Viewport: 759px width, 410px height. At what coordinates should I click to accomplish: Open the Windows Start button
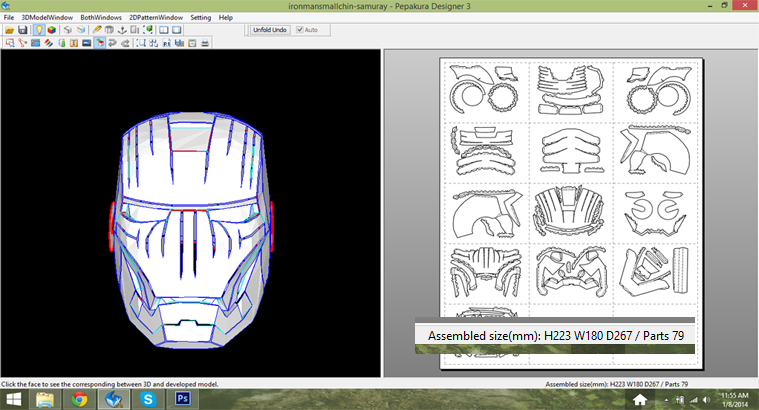point(14,399)
